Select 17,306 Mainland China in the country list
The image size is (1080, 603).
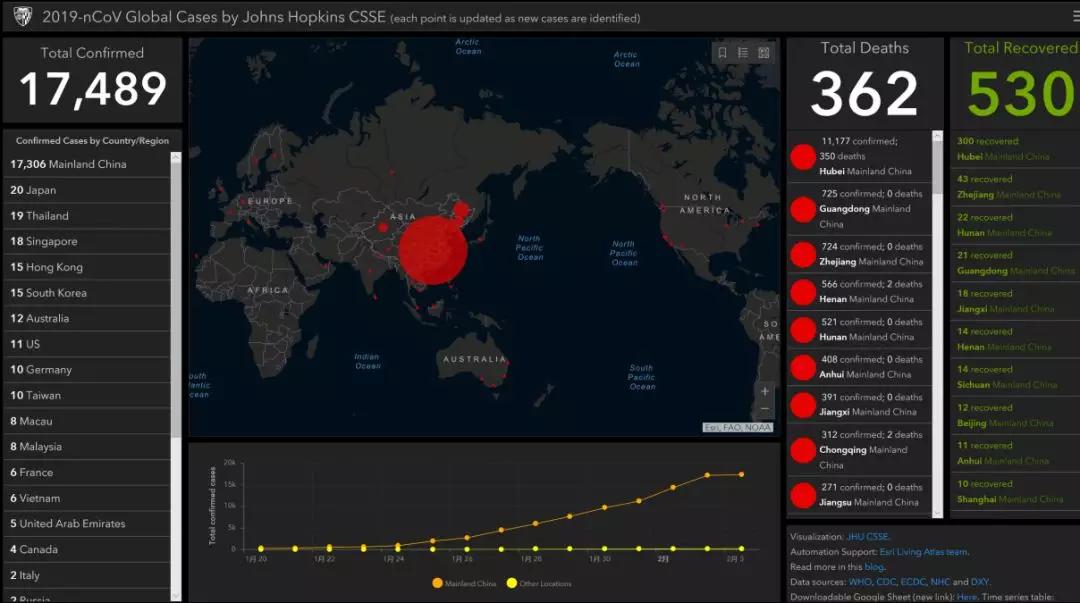[x=69, y=164]
